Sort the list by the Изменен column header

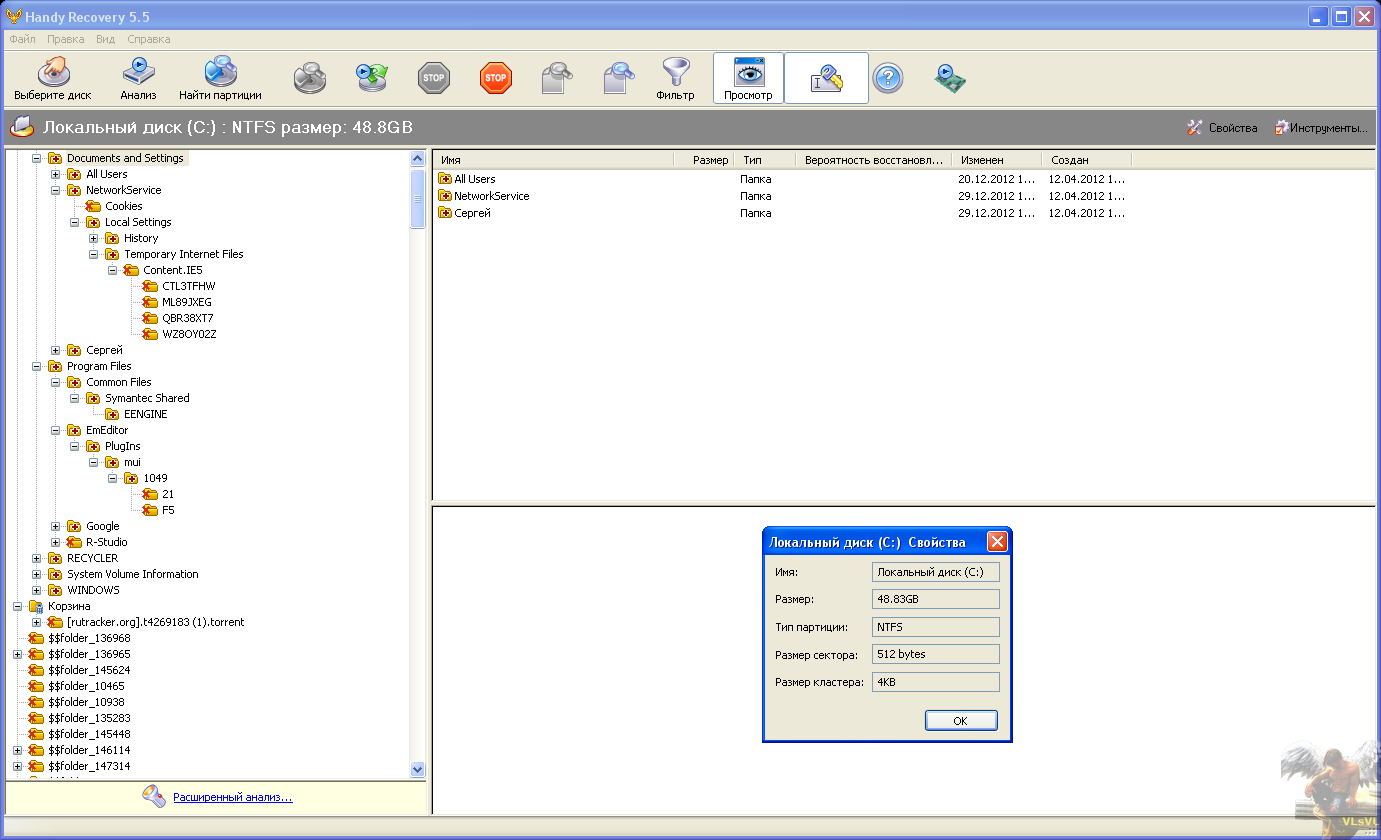(x=995, y=160)
